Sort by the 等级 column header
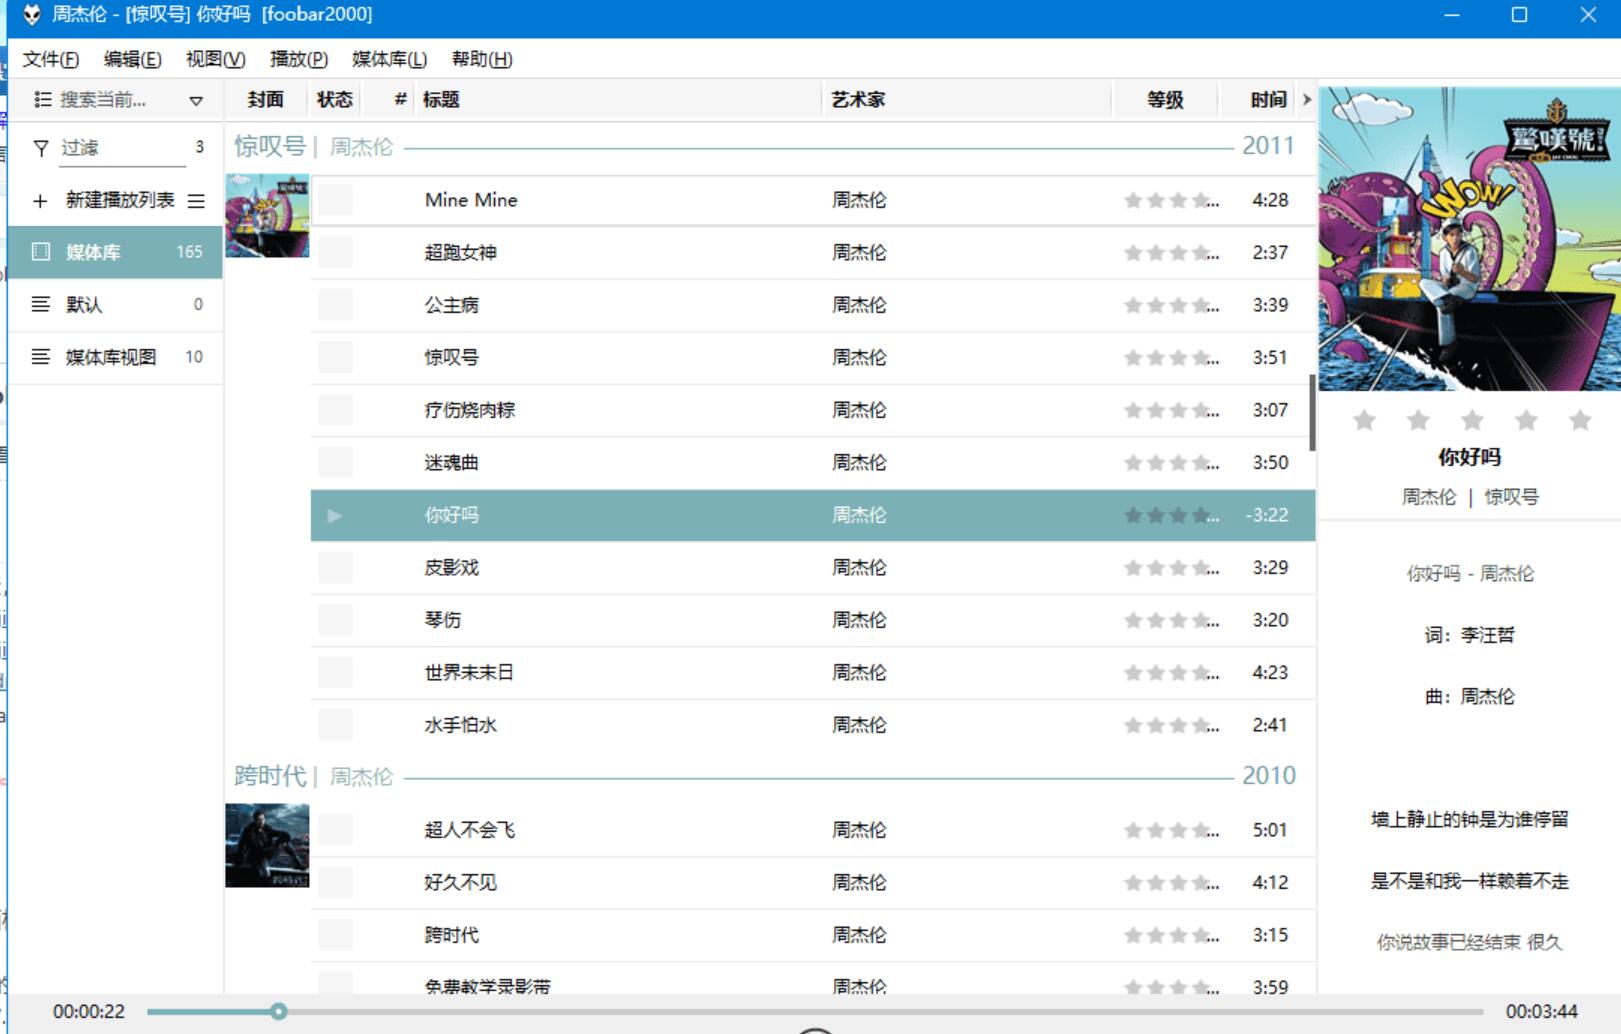 click(1165, 99)
